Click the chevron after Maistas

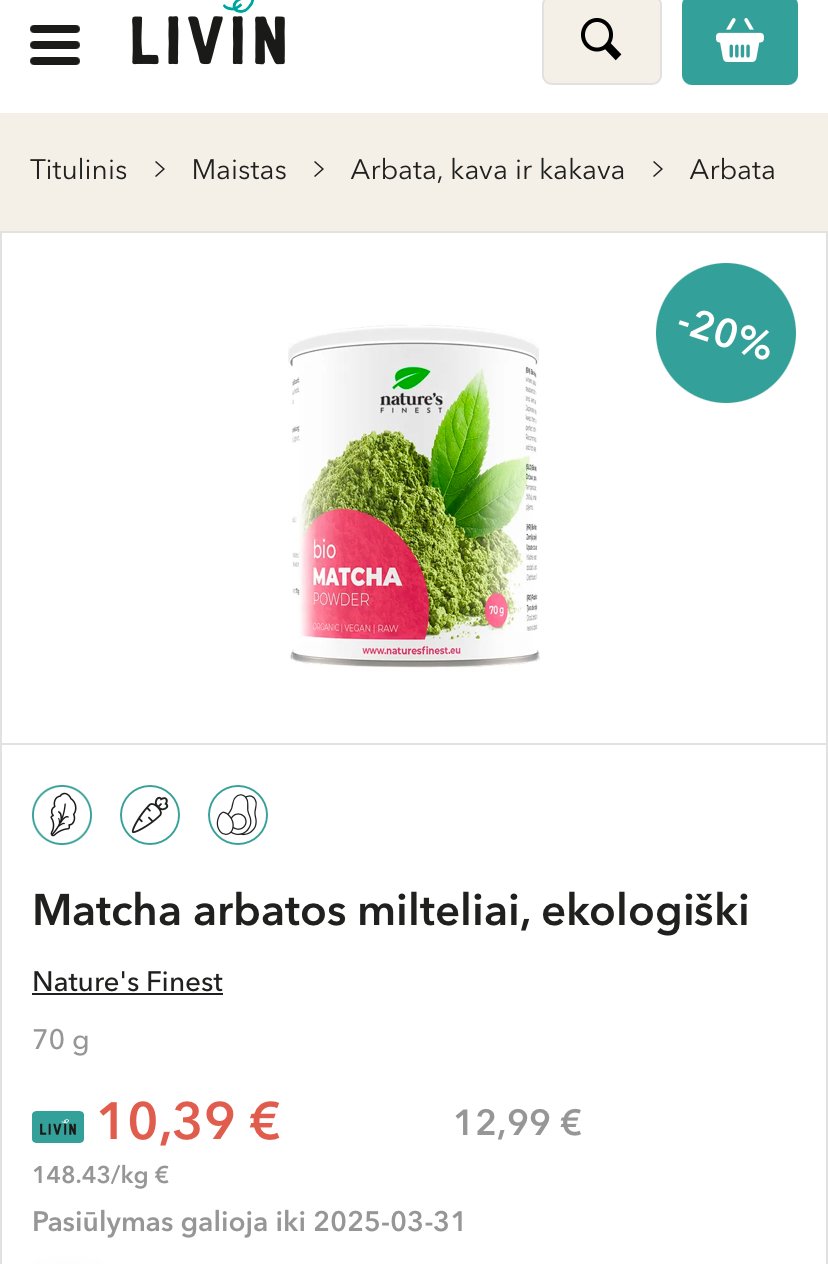pyautogui.click(x=319, y=170)
